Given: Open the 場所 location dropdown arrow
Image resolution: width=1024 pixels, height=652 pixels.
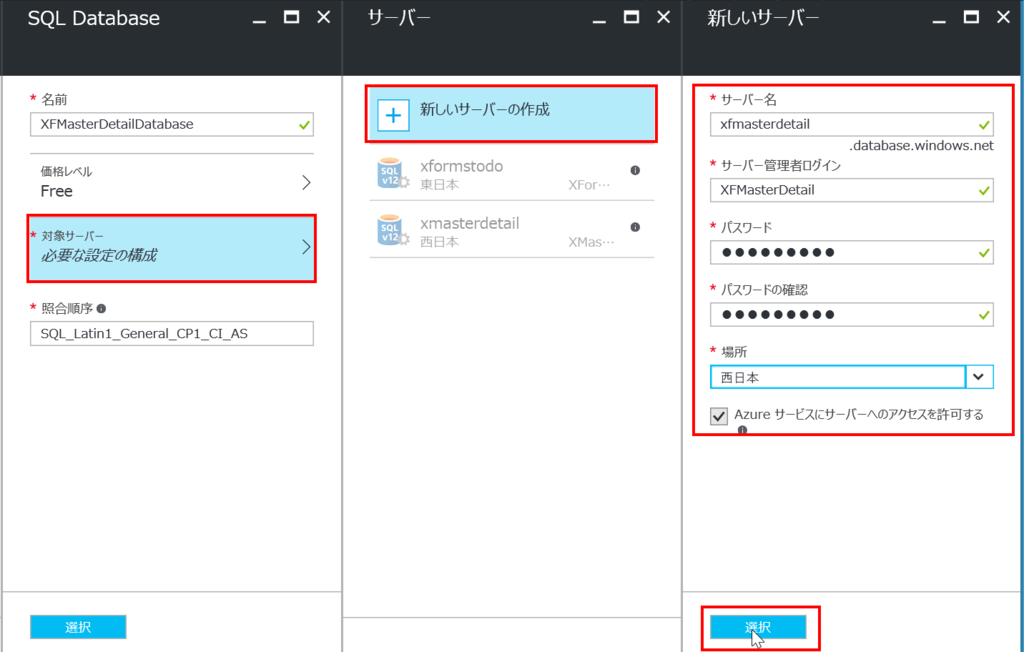Looking at the screenshot, I should [x=978, y=377].
